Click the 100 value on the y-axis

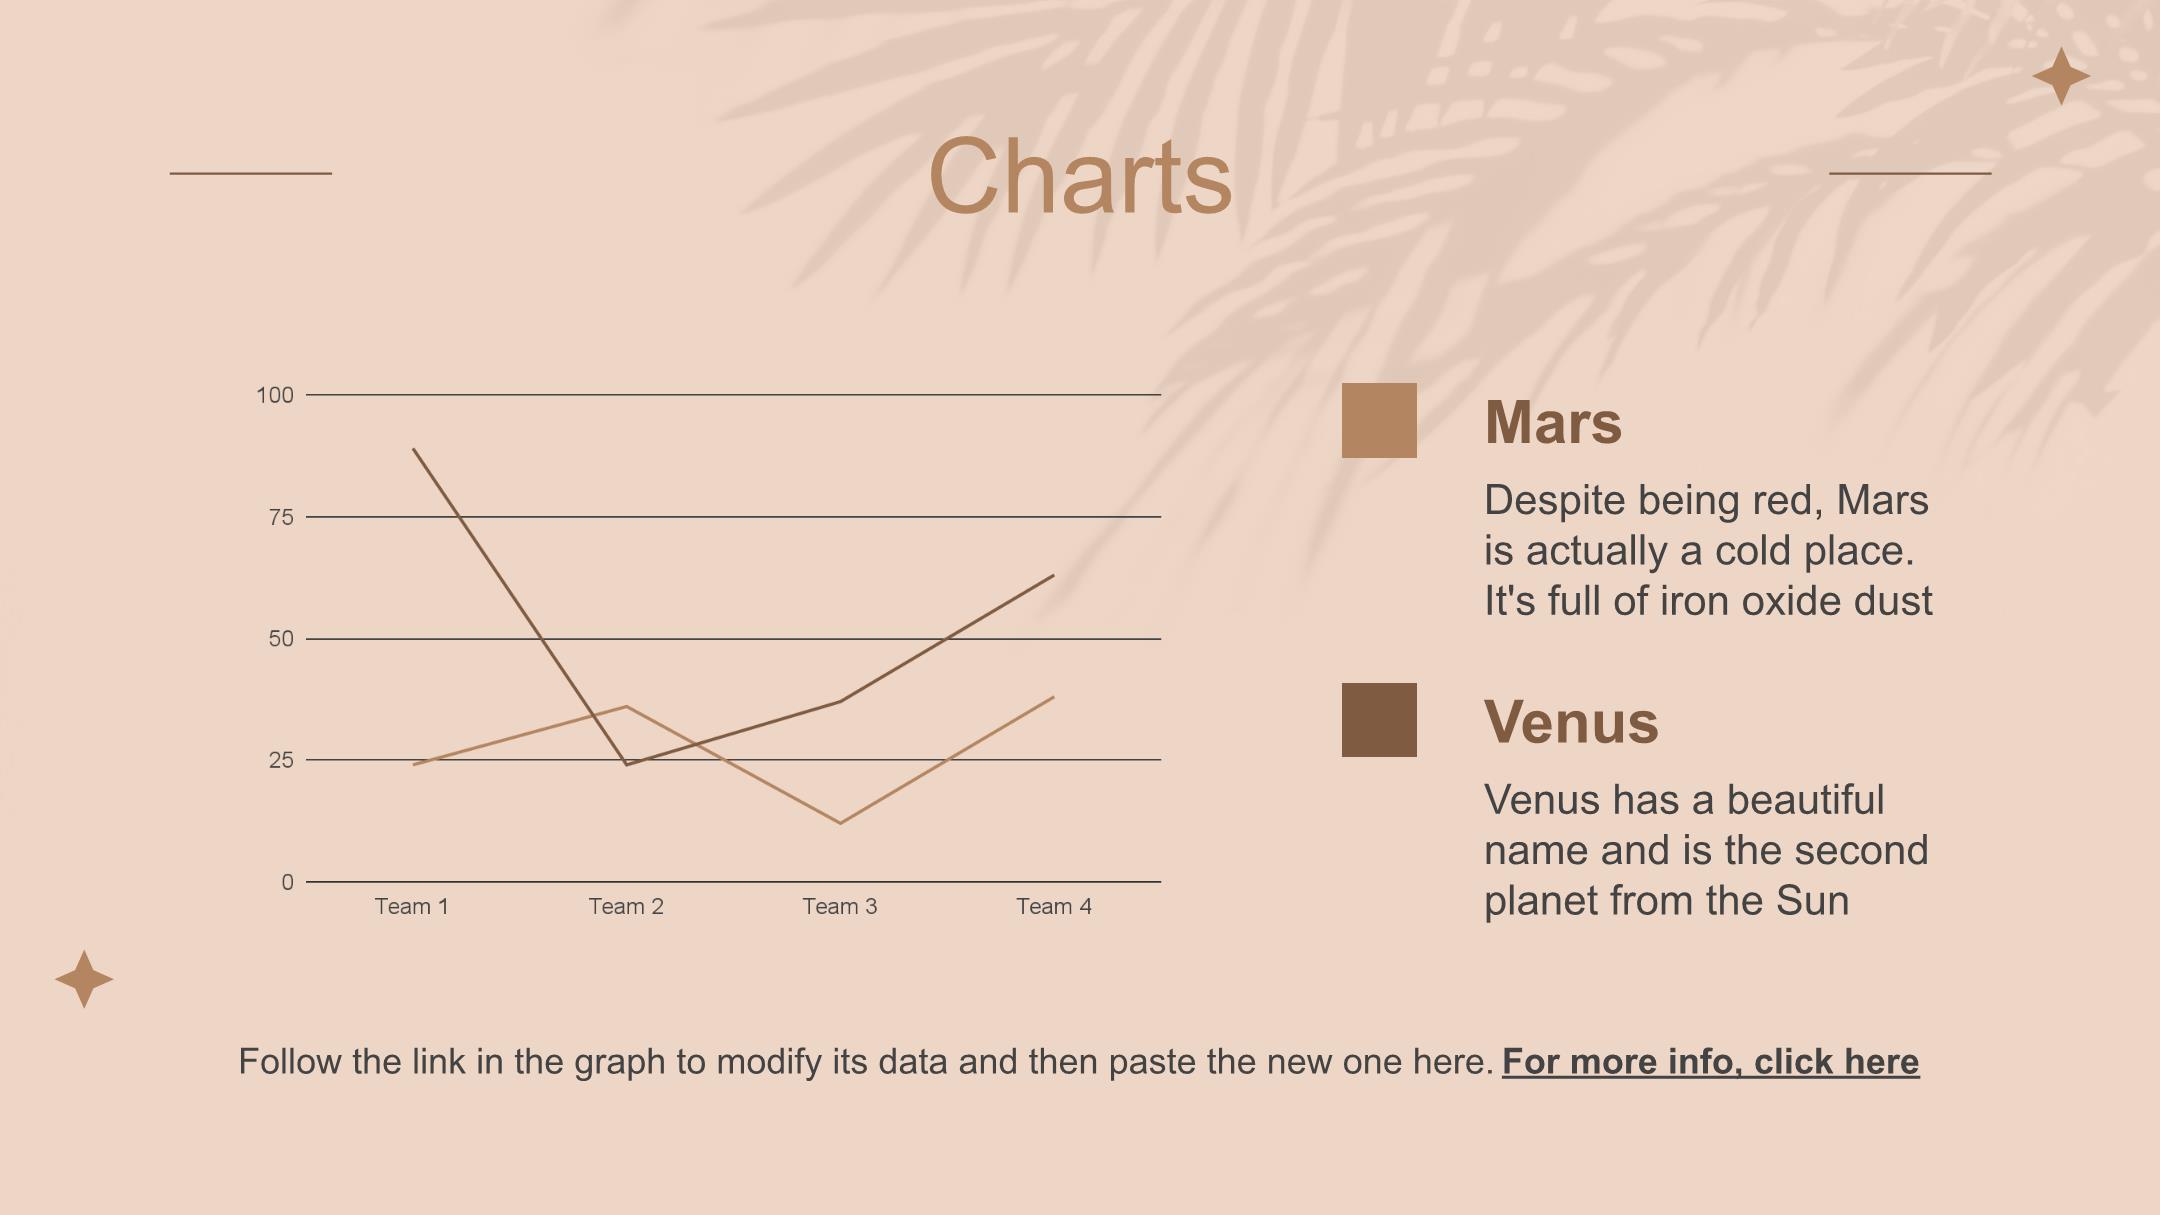point(275,395)
